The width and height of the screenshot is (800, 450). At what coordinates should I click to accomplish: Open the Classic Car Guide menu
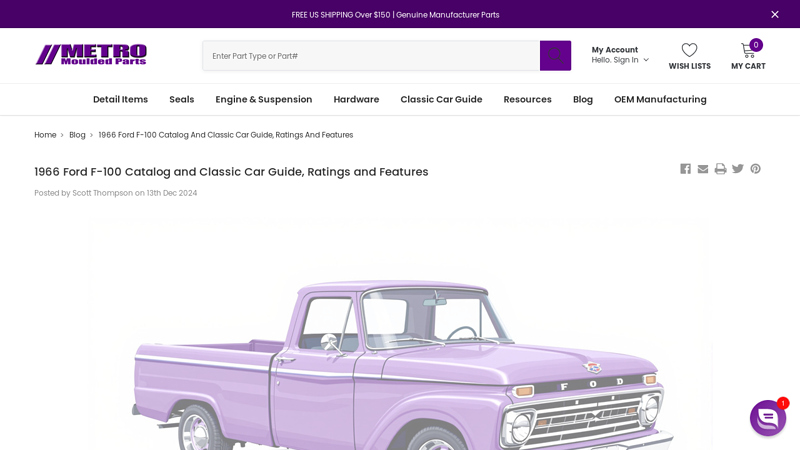click(x=441, y=99)
